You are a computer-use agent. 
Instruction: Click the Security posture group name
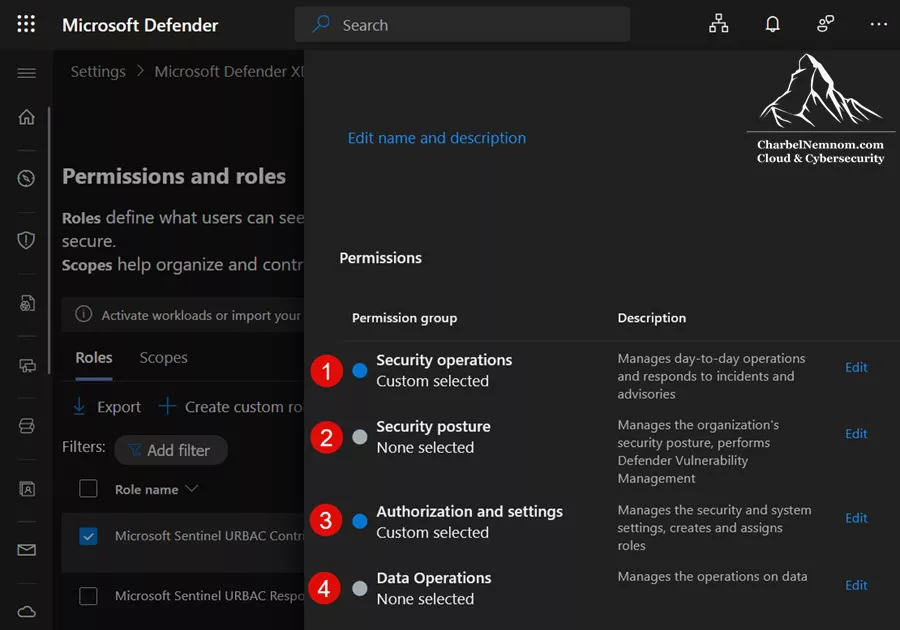pos(433,426)
